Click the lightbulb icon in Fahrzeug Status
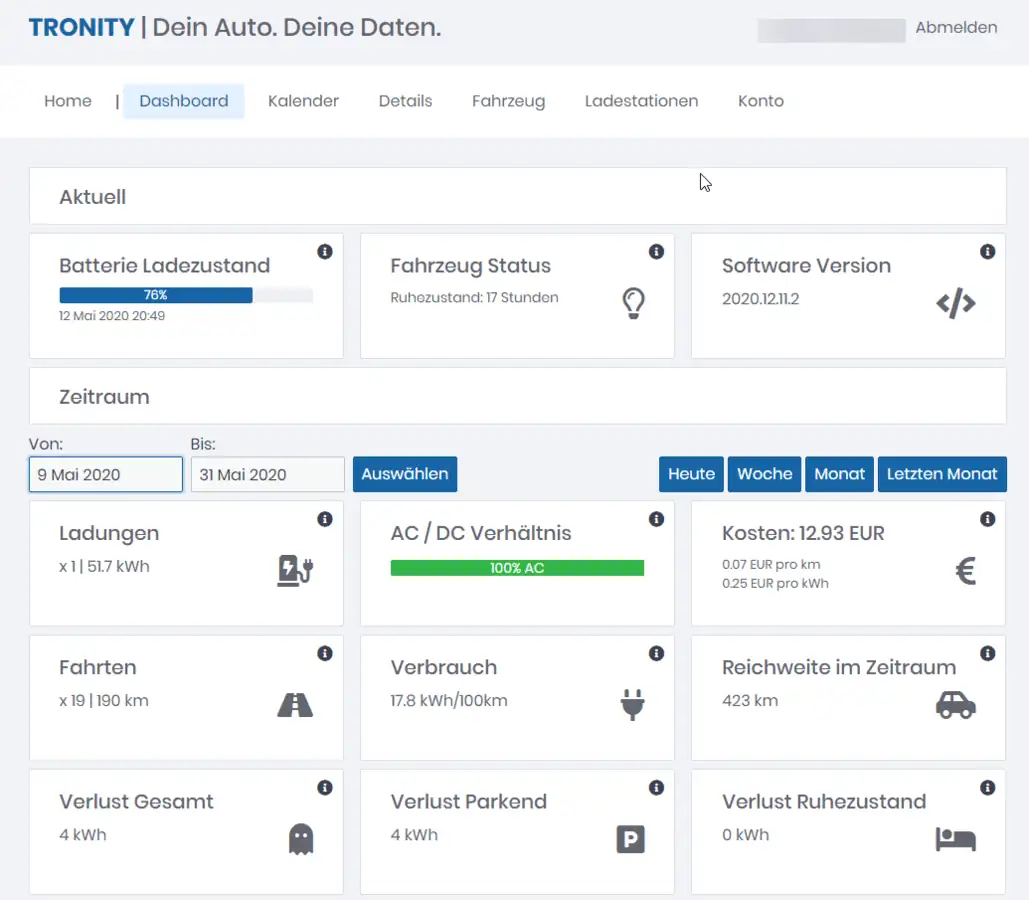This screenshot has height=900, width=1029. 632,303
